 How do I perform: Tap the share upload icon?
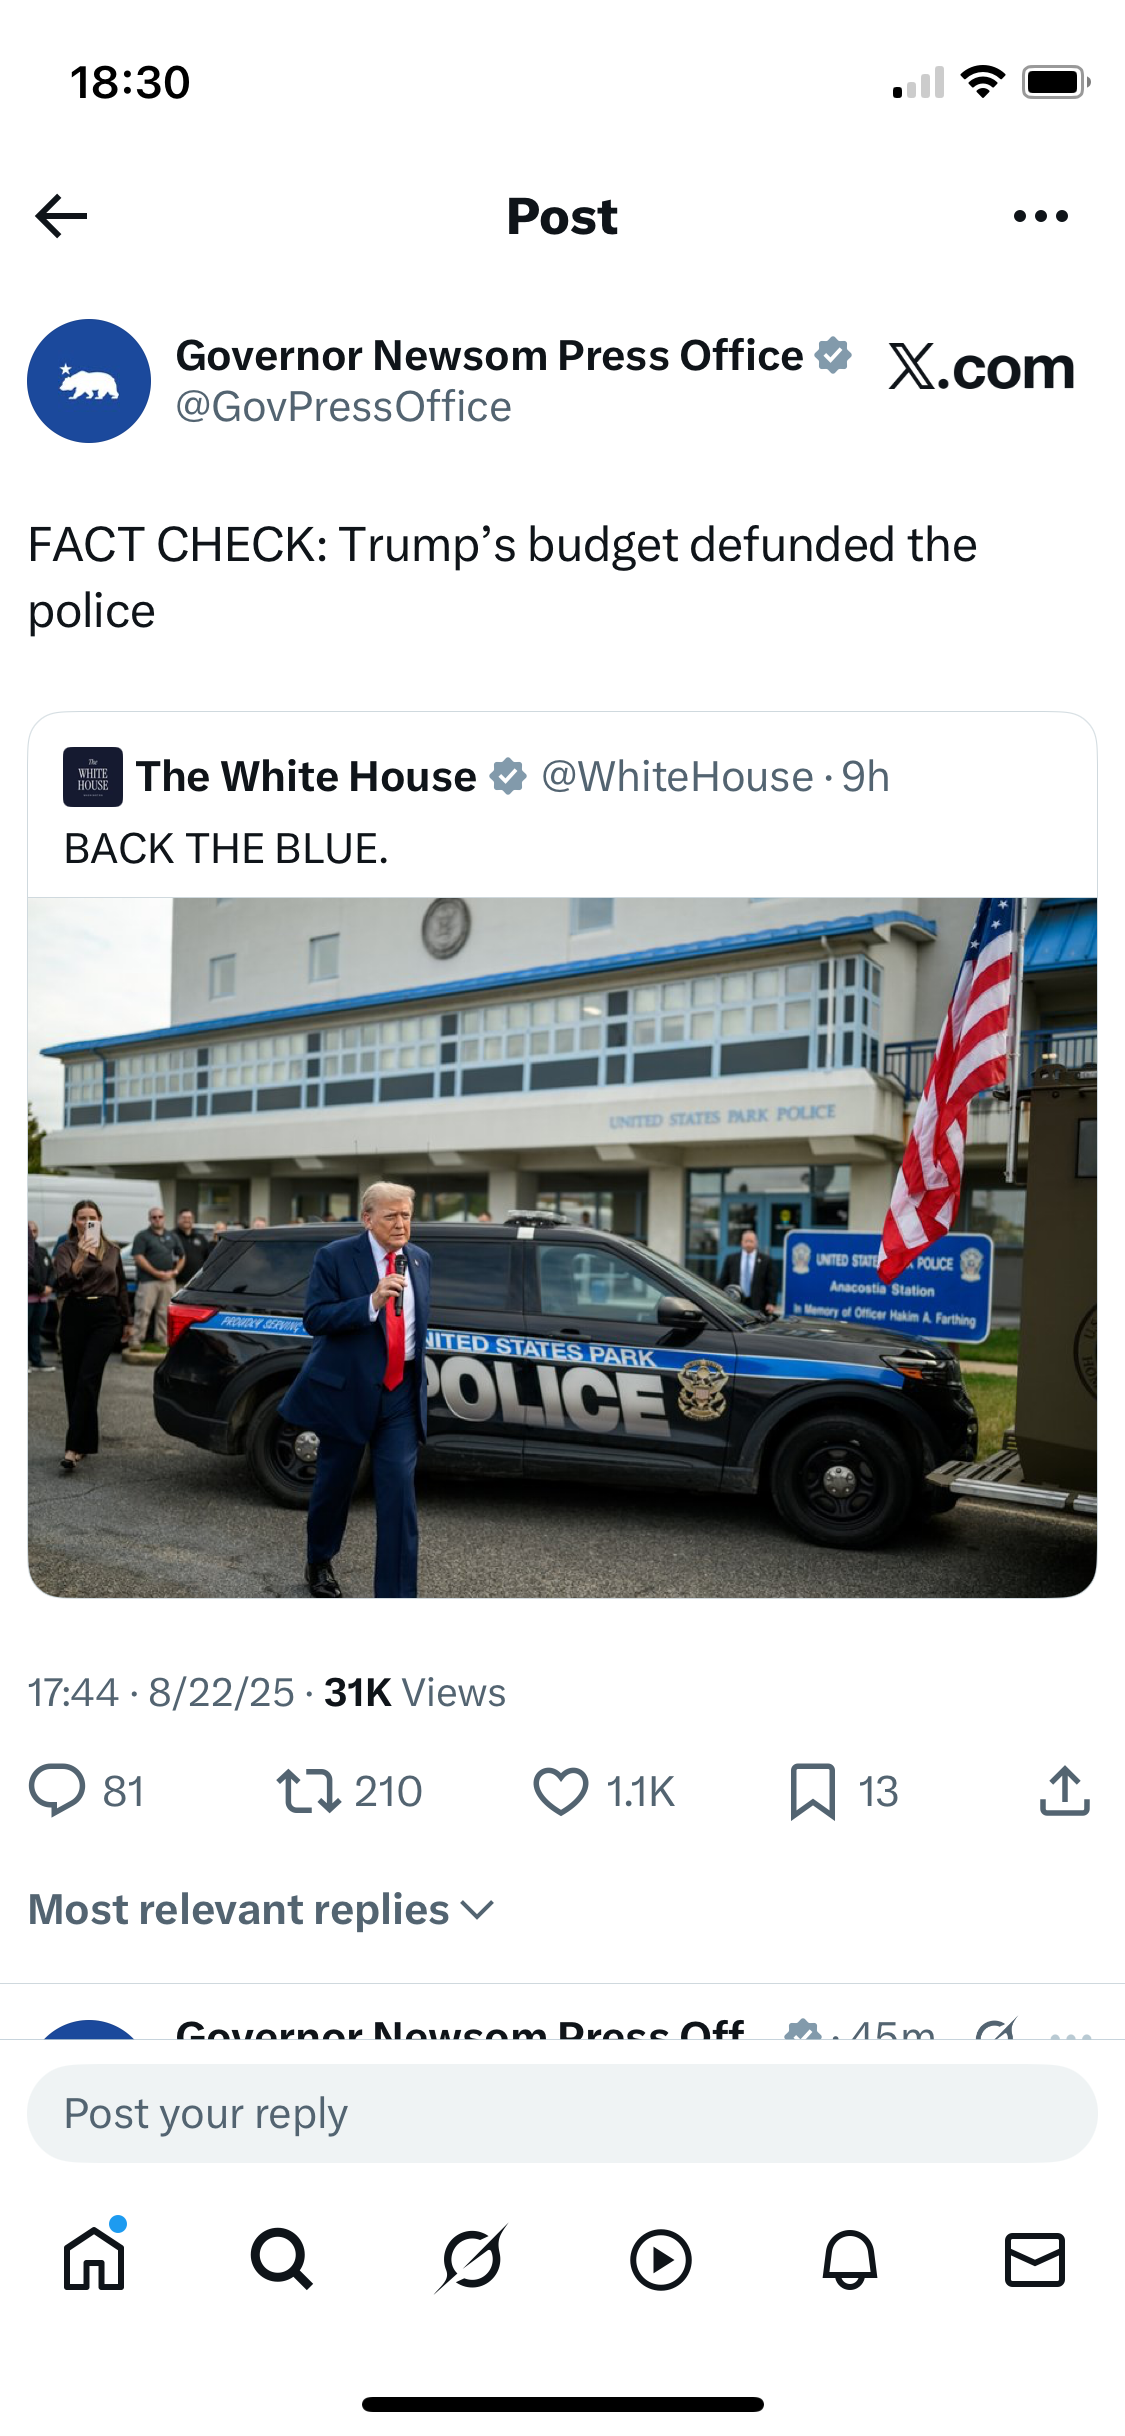1064,1790
